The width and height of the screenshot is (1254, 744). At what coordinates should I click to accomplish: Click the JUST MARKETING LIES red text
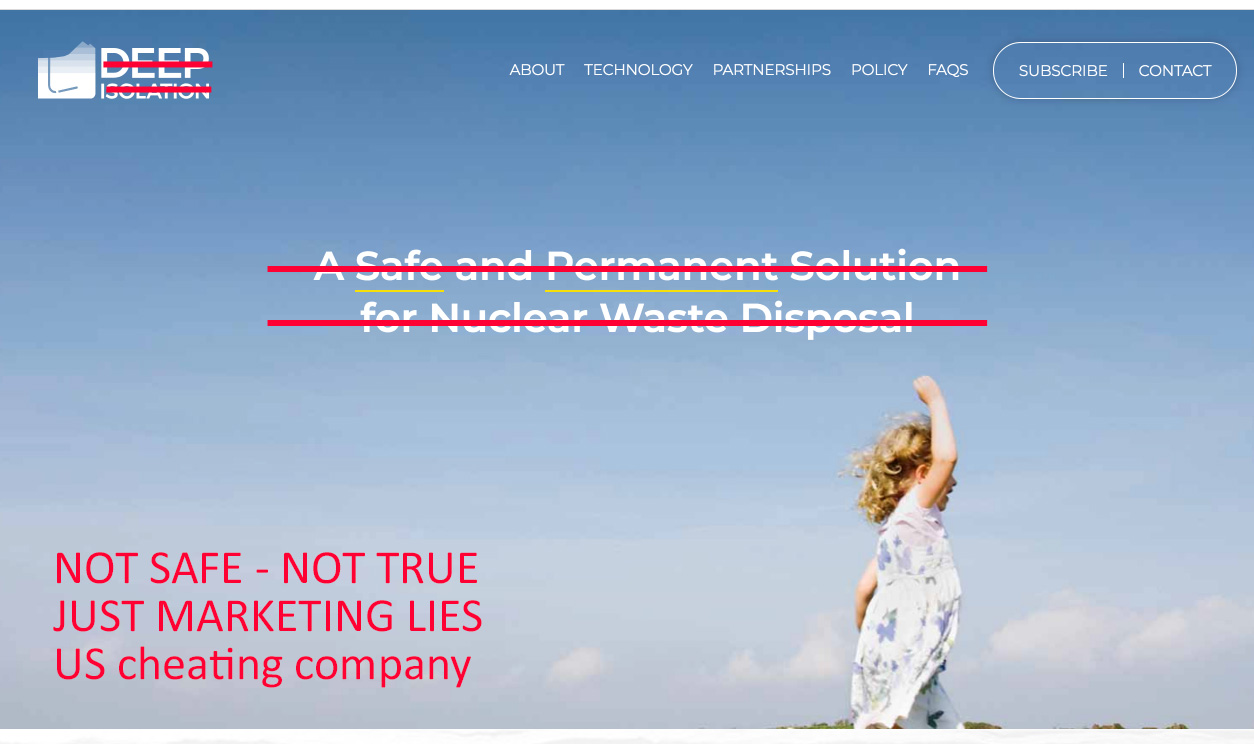click(268, 616)
